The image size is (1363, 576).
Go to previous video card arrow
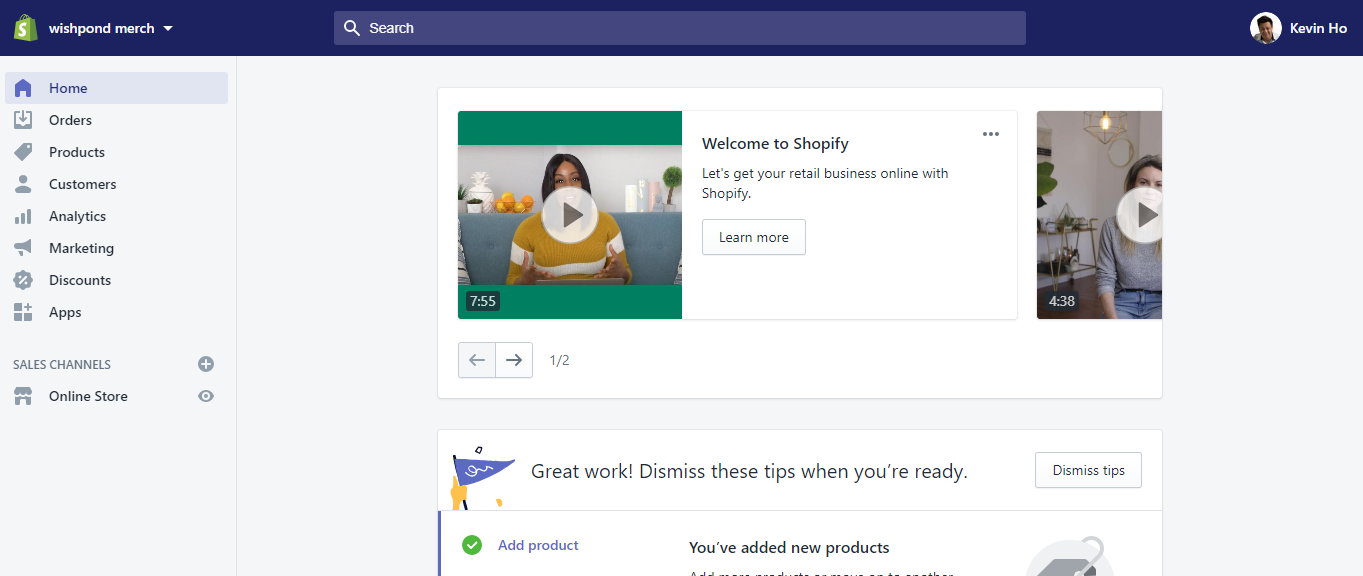click(477, 360)
